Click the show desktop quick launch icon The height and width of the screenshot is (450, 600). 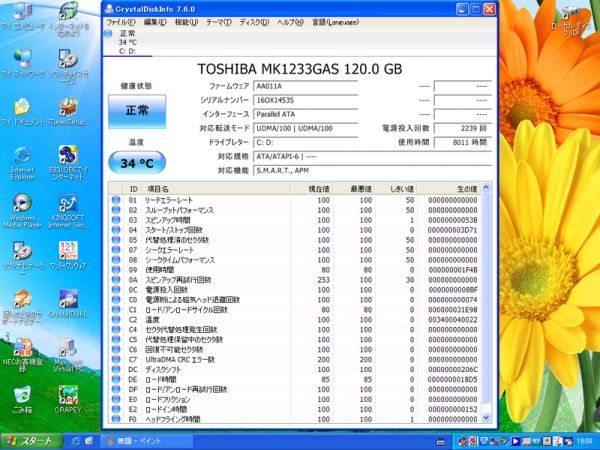click(88, 441)
